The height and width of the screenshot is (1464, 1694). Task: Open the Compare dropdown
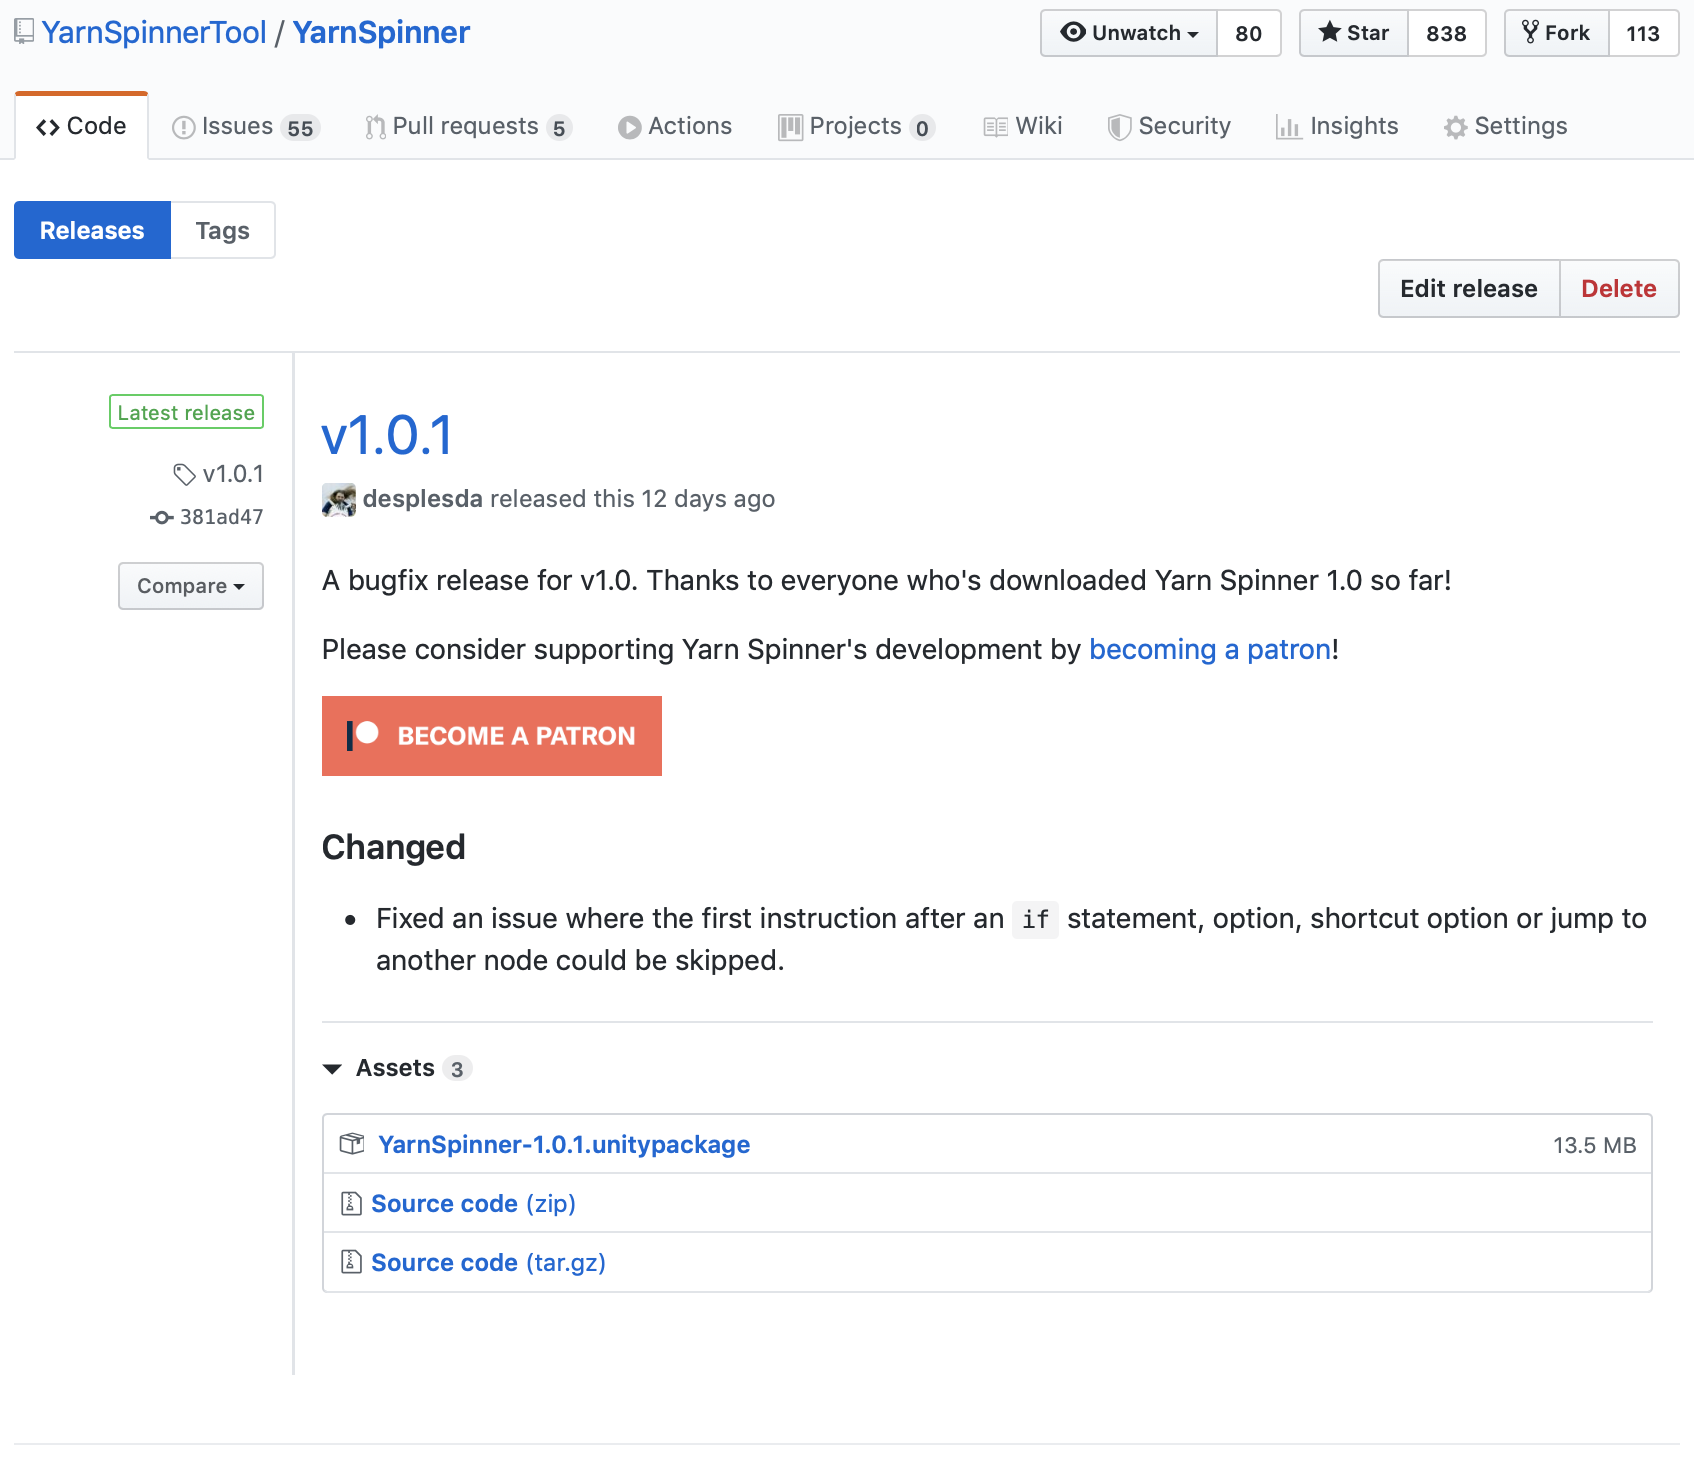click(x=190, y=586)
